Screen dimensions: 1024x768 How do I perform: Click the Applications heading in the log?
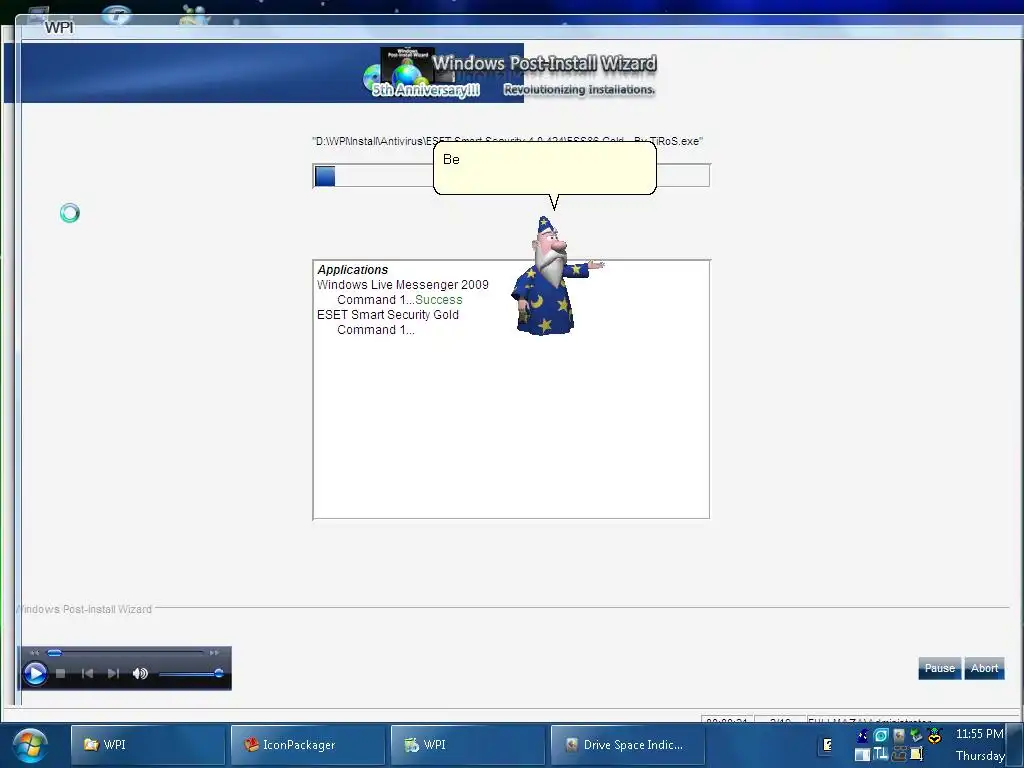[x=353, y=270]
